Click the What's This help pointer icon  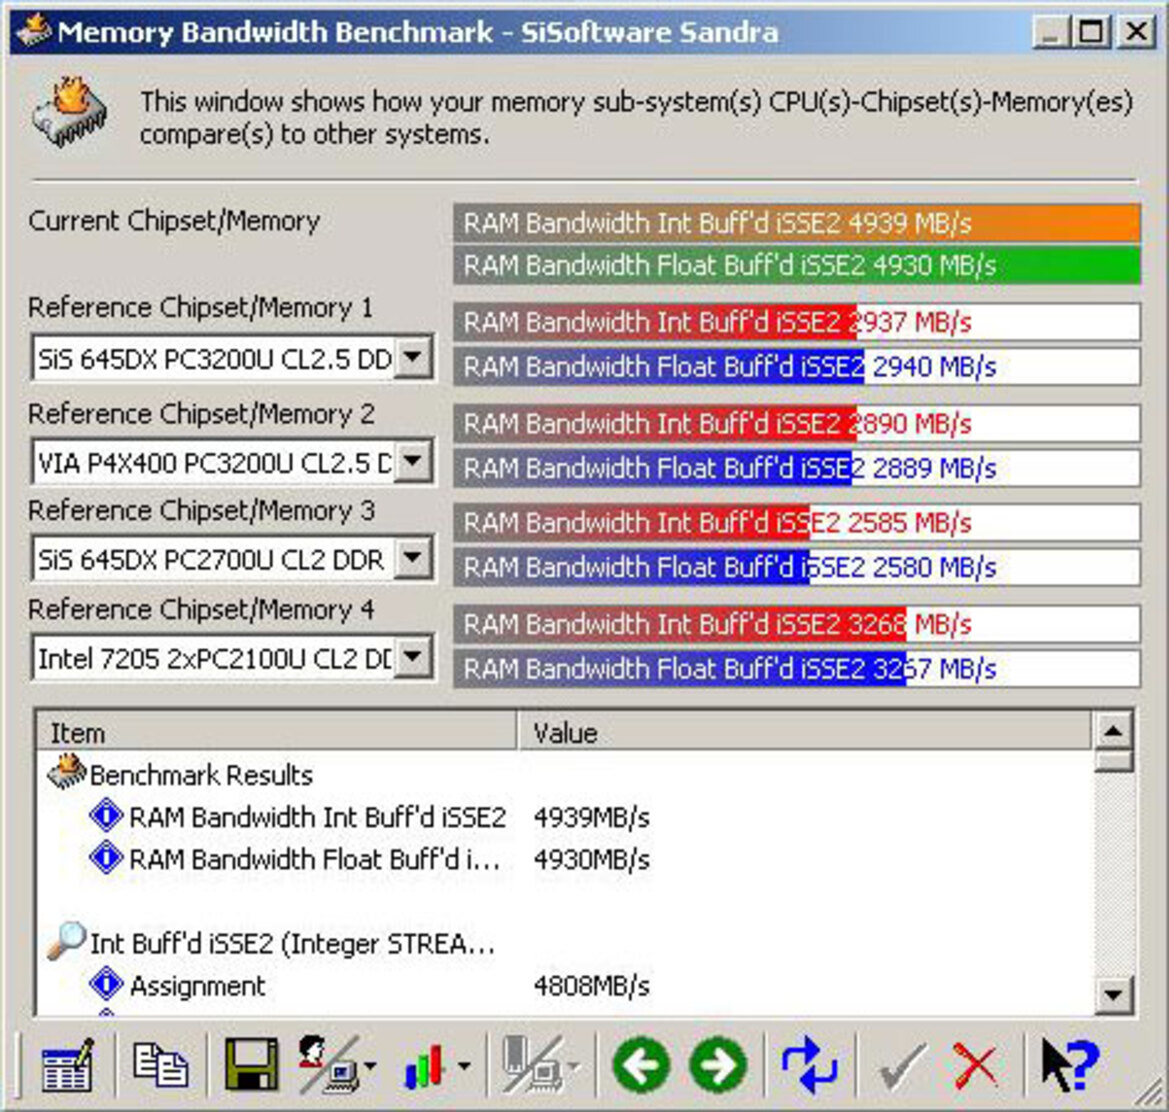[x=1071, y=1064]
